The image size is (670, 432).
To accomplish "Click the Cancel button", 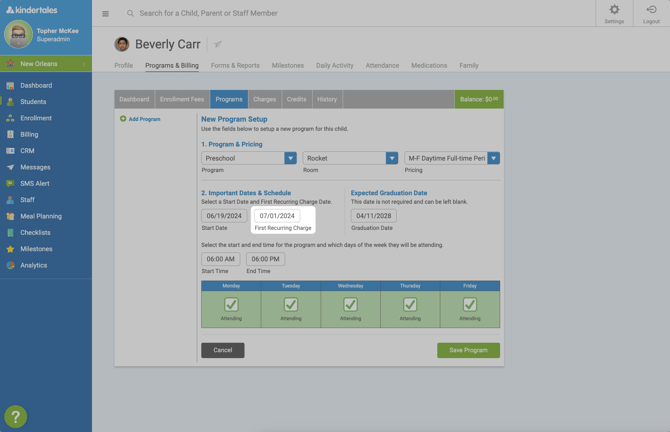I will [x=222, y=350].
